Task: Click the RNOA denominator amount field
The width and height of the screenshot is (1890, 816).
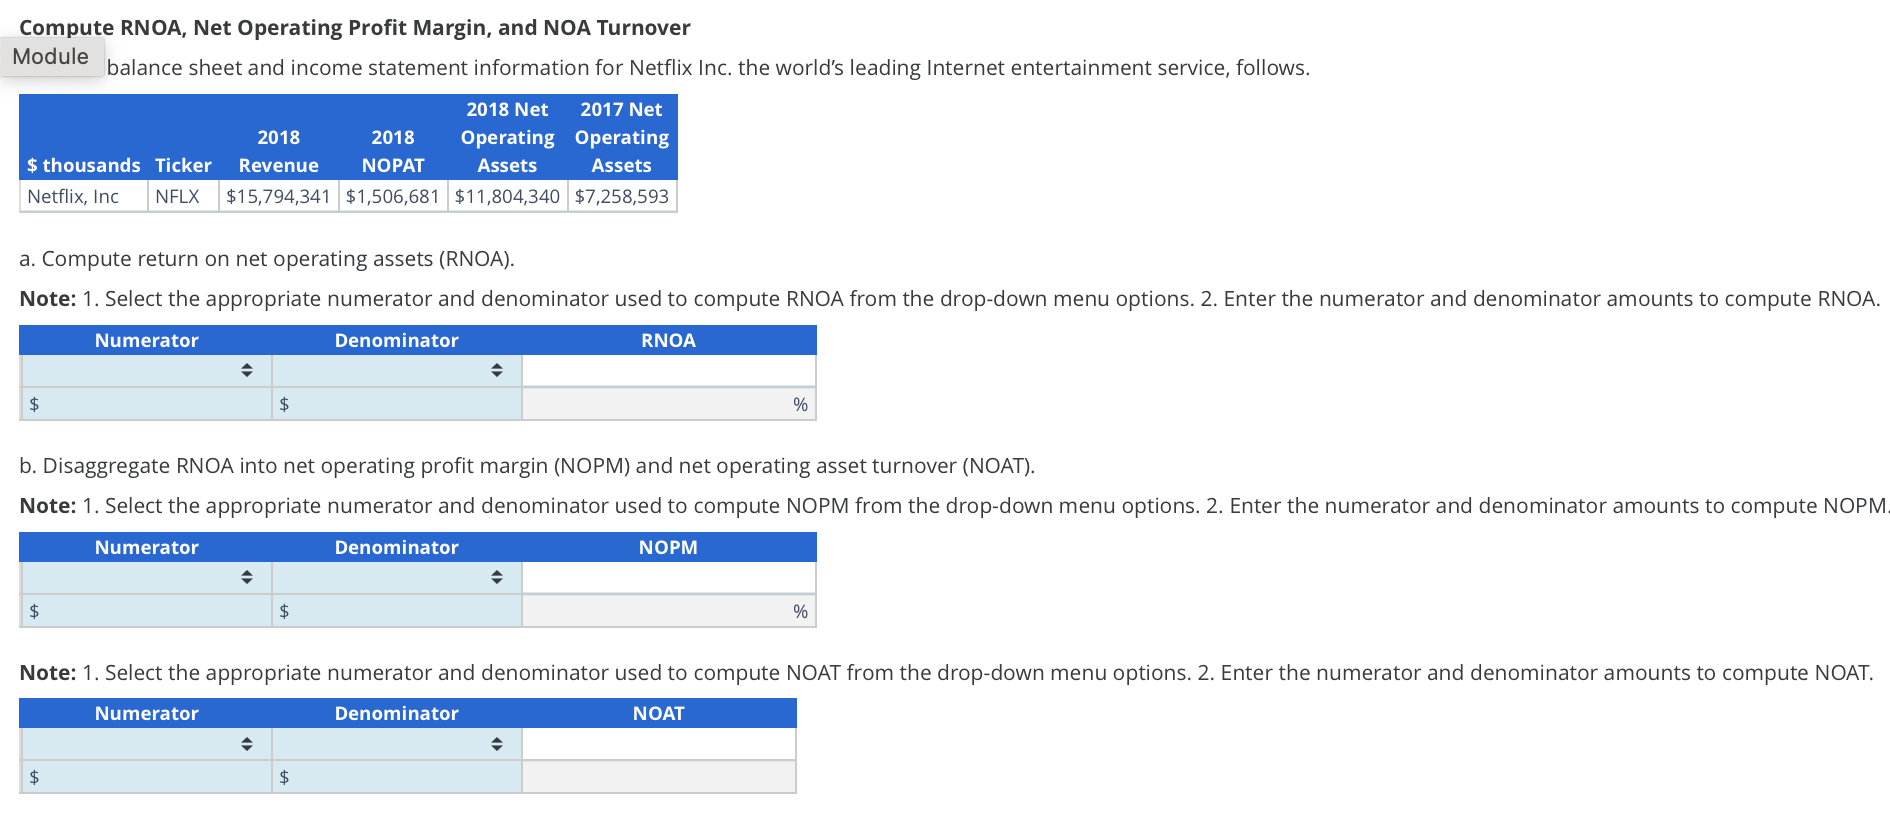Action: [x=396, y=404]
